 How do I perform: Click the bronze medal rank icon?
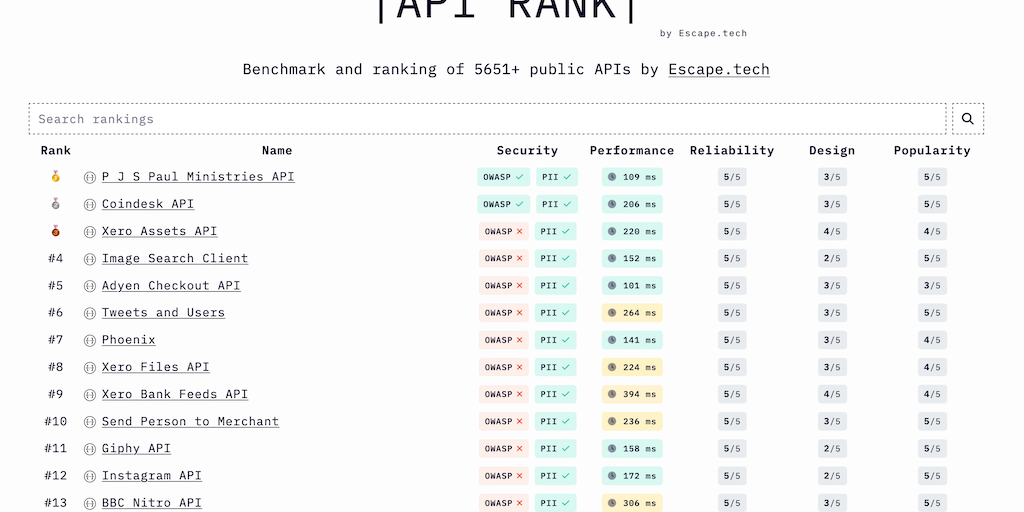click(x=56, y=231)
